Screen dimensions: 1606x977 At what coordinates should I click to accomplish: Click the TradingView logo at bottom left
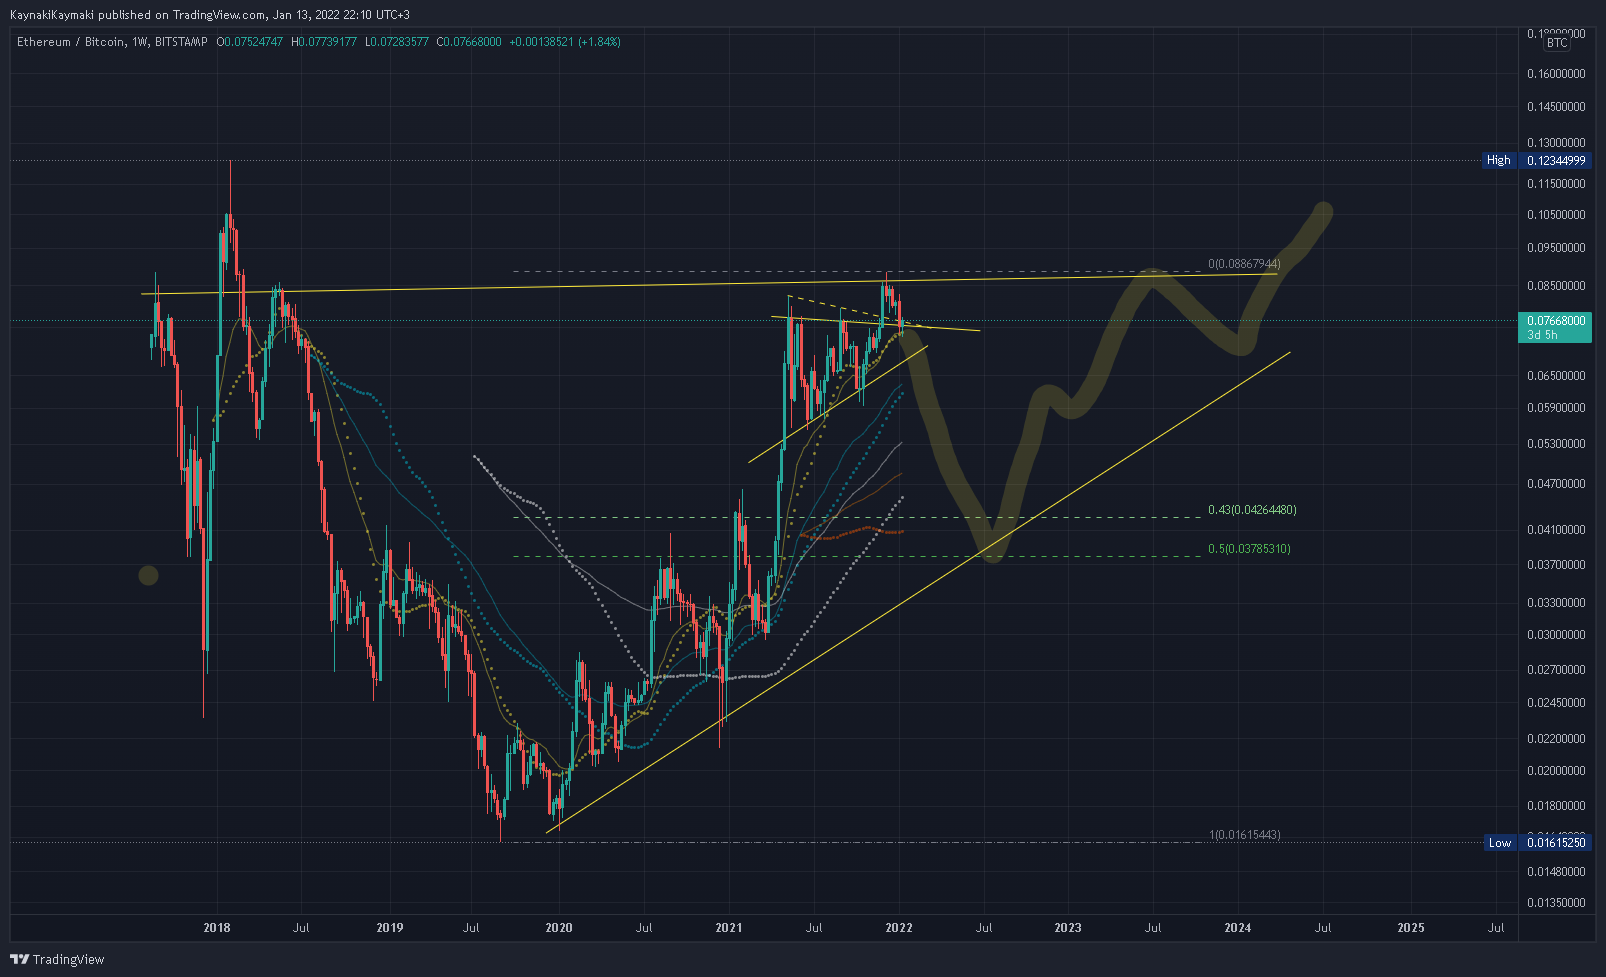click(x=57, y=959)
